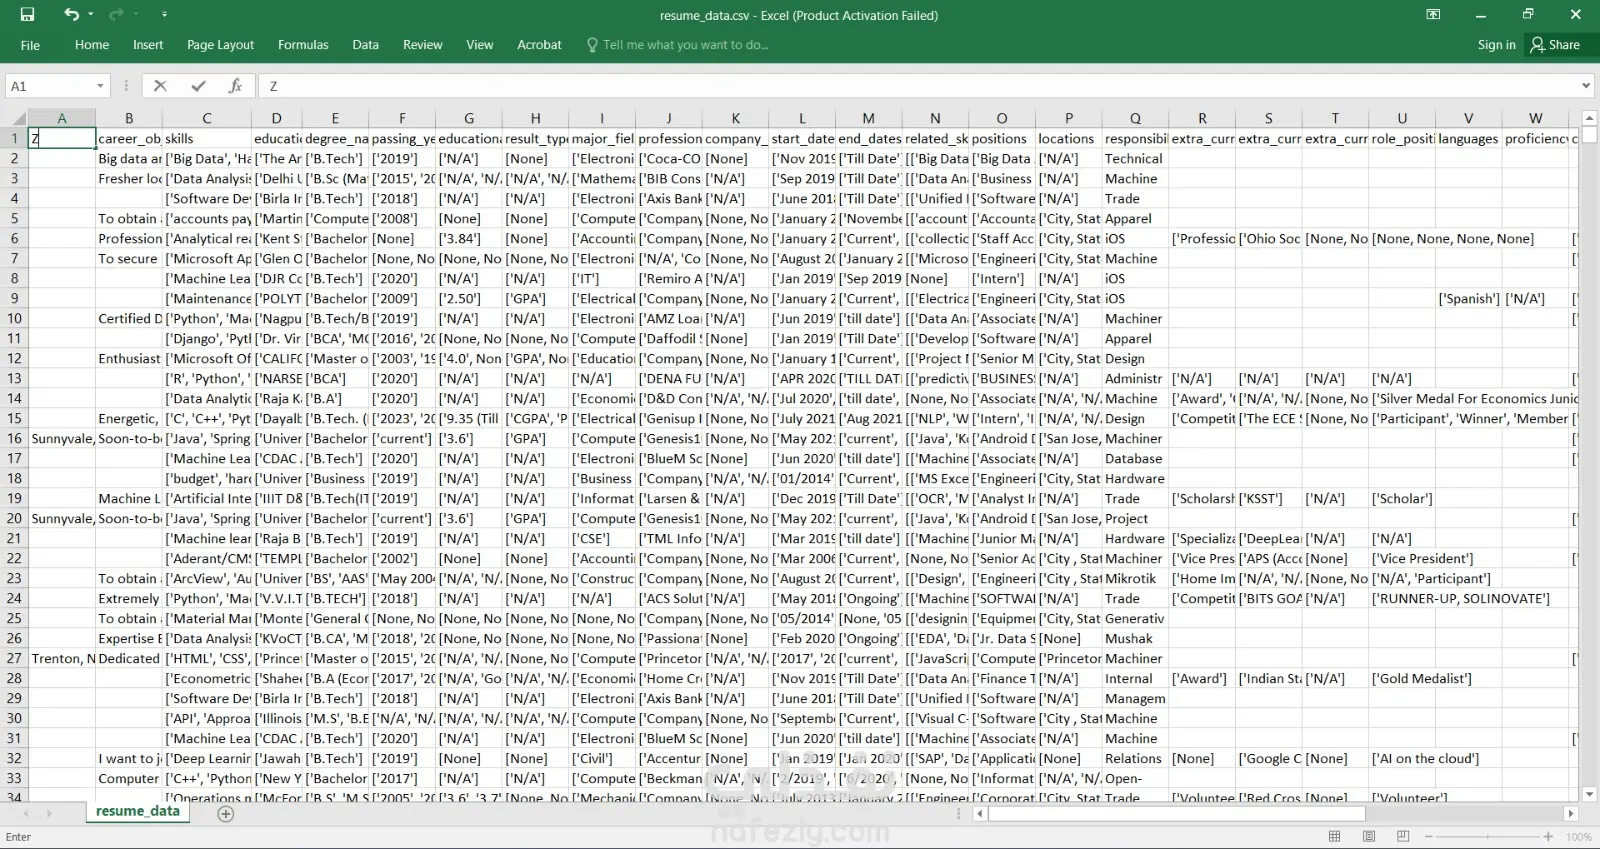Select all cells with the corner button
This screenshot has width=1600, height=849.
coord(14,118)
